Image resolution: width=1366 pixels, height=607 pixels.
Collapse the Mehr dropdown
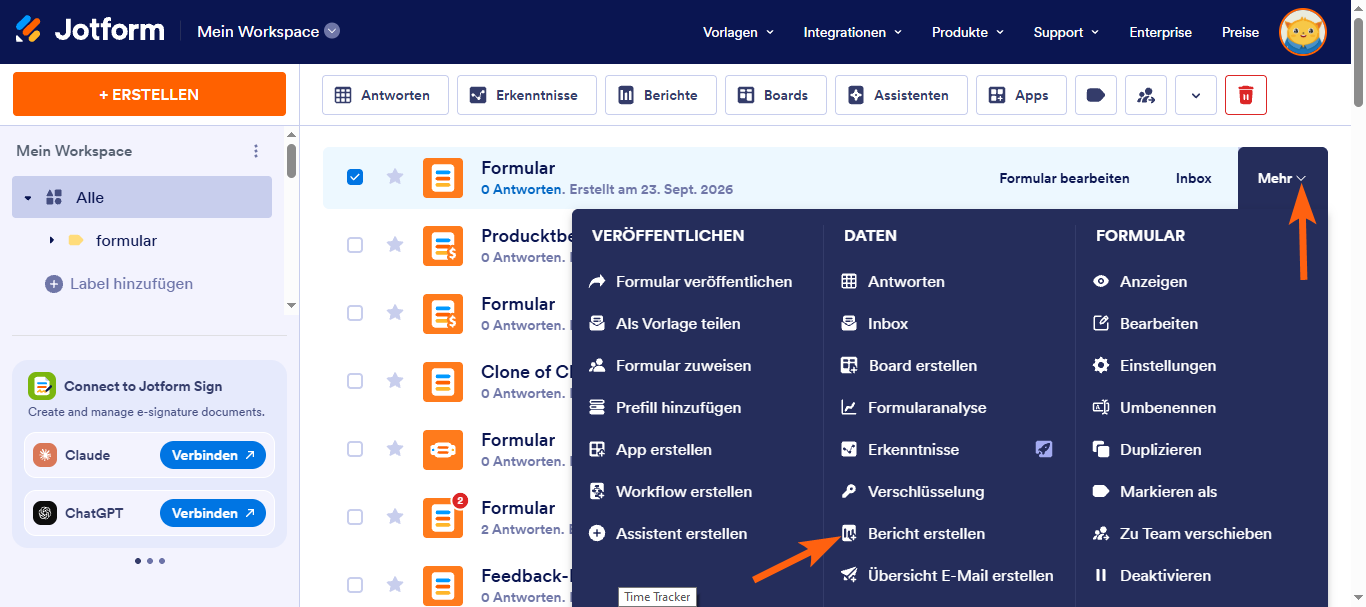pyautogui.click(x=1282, y=178)
